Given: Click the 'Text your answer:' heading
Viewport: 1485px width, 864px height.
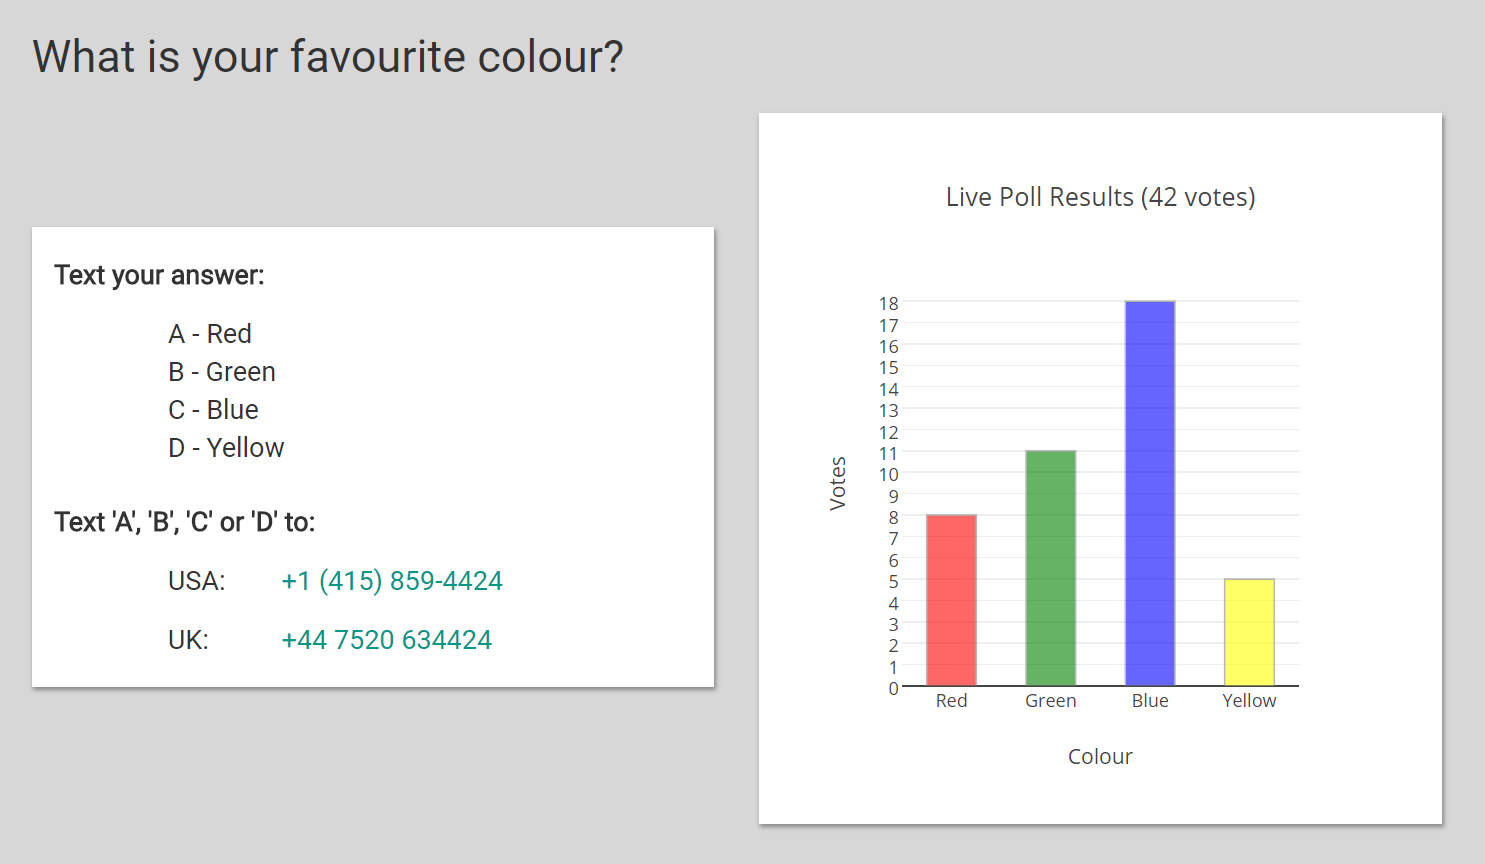Looking at the screenshot, I should point(160,275).
